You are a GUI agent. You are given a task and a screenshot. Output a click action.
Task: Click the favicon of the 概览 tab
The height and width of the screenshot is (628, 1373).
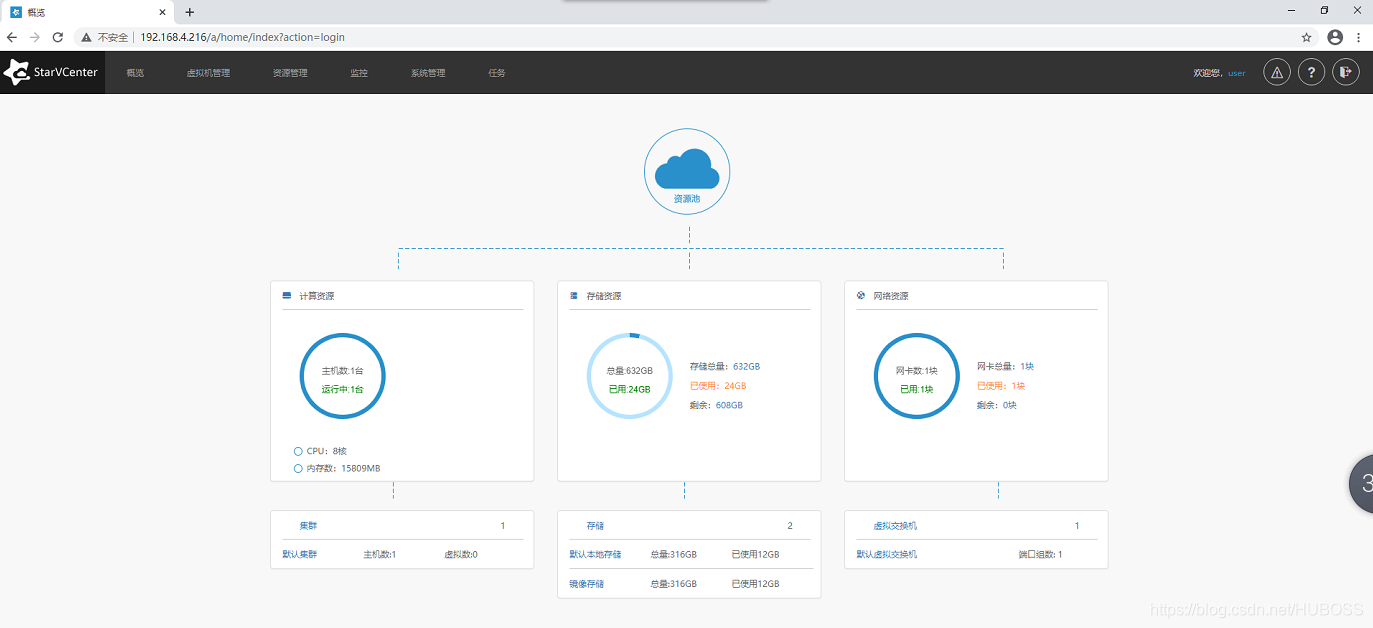(x=16, y=12)
